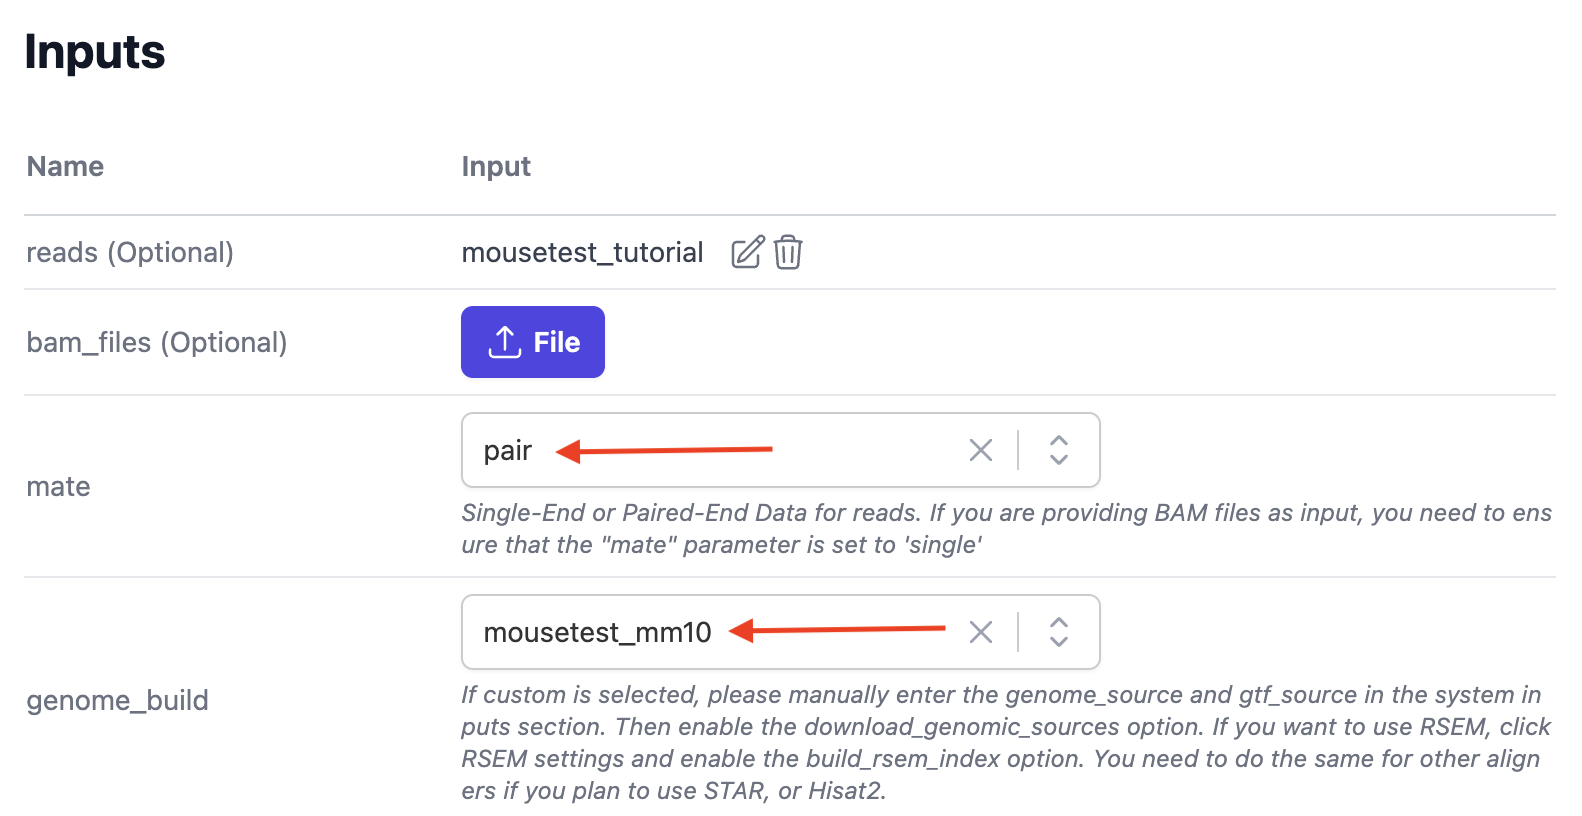Expand the genome_build dropdown chevron
This screenshot has height=816, width=1582.
pyautogui.click(x=1059, y=632)
